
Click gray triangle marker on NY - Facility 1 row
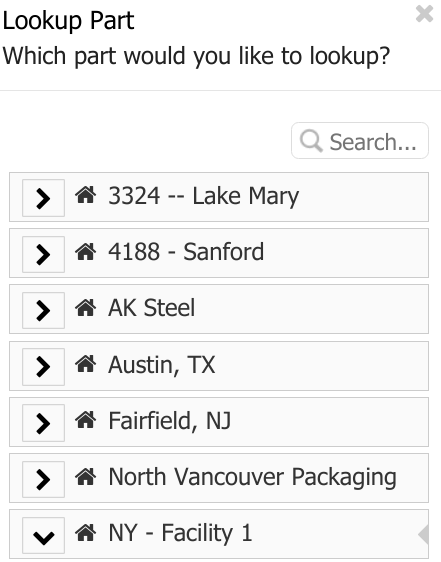click(423, 535)
